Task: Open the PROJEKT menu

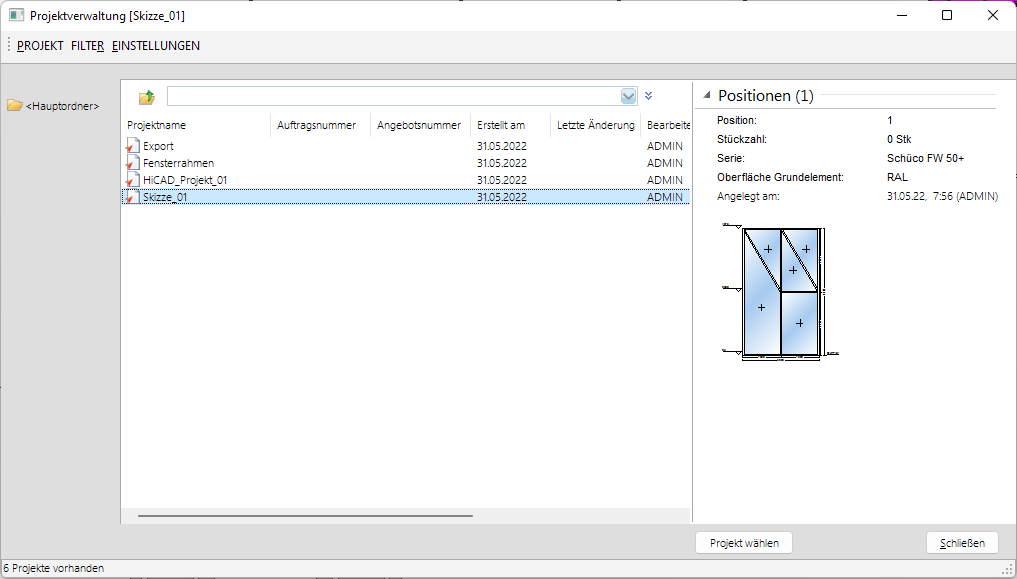Action: coord(40,46)
